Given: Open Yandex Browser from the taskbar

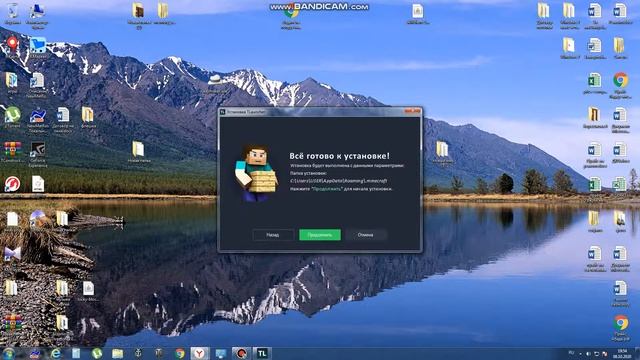Looking at the screenshot, I should pos(199,353).
